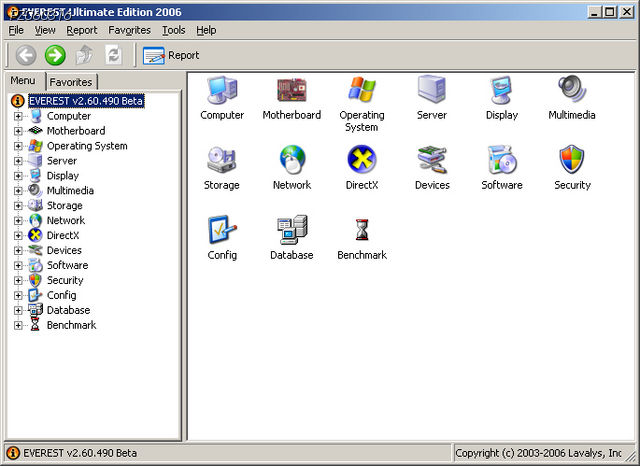Expand the Motherboard tree node
The image size is (640, 466).
pyautogui.click(x=18, y=131)
